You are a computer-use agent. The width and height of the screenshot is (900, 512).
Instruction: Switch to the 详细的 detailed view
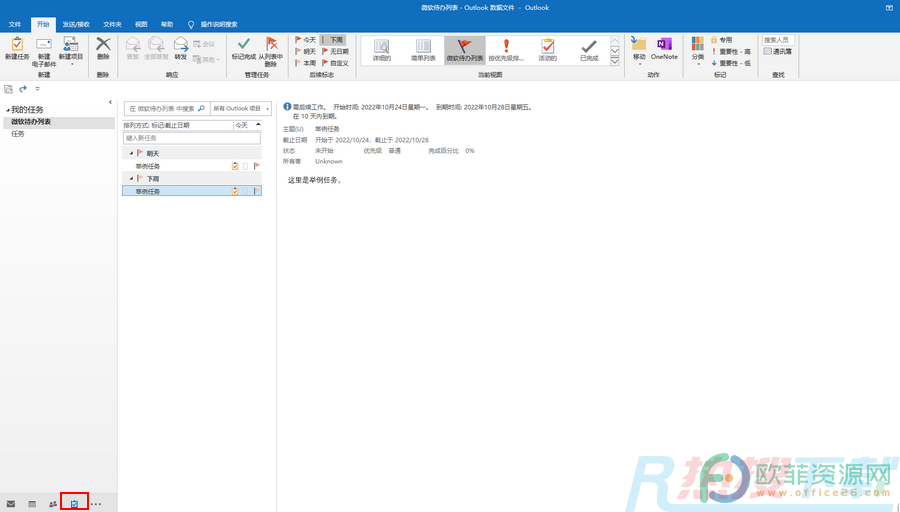point(382,50)
